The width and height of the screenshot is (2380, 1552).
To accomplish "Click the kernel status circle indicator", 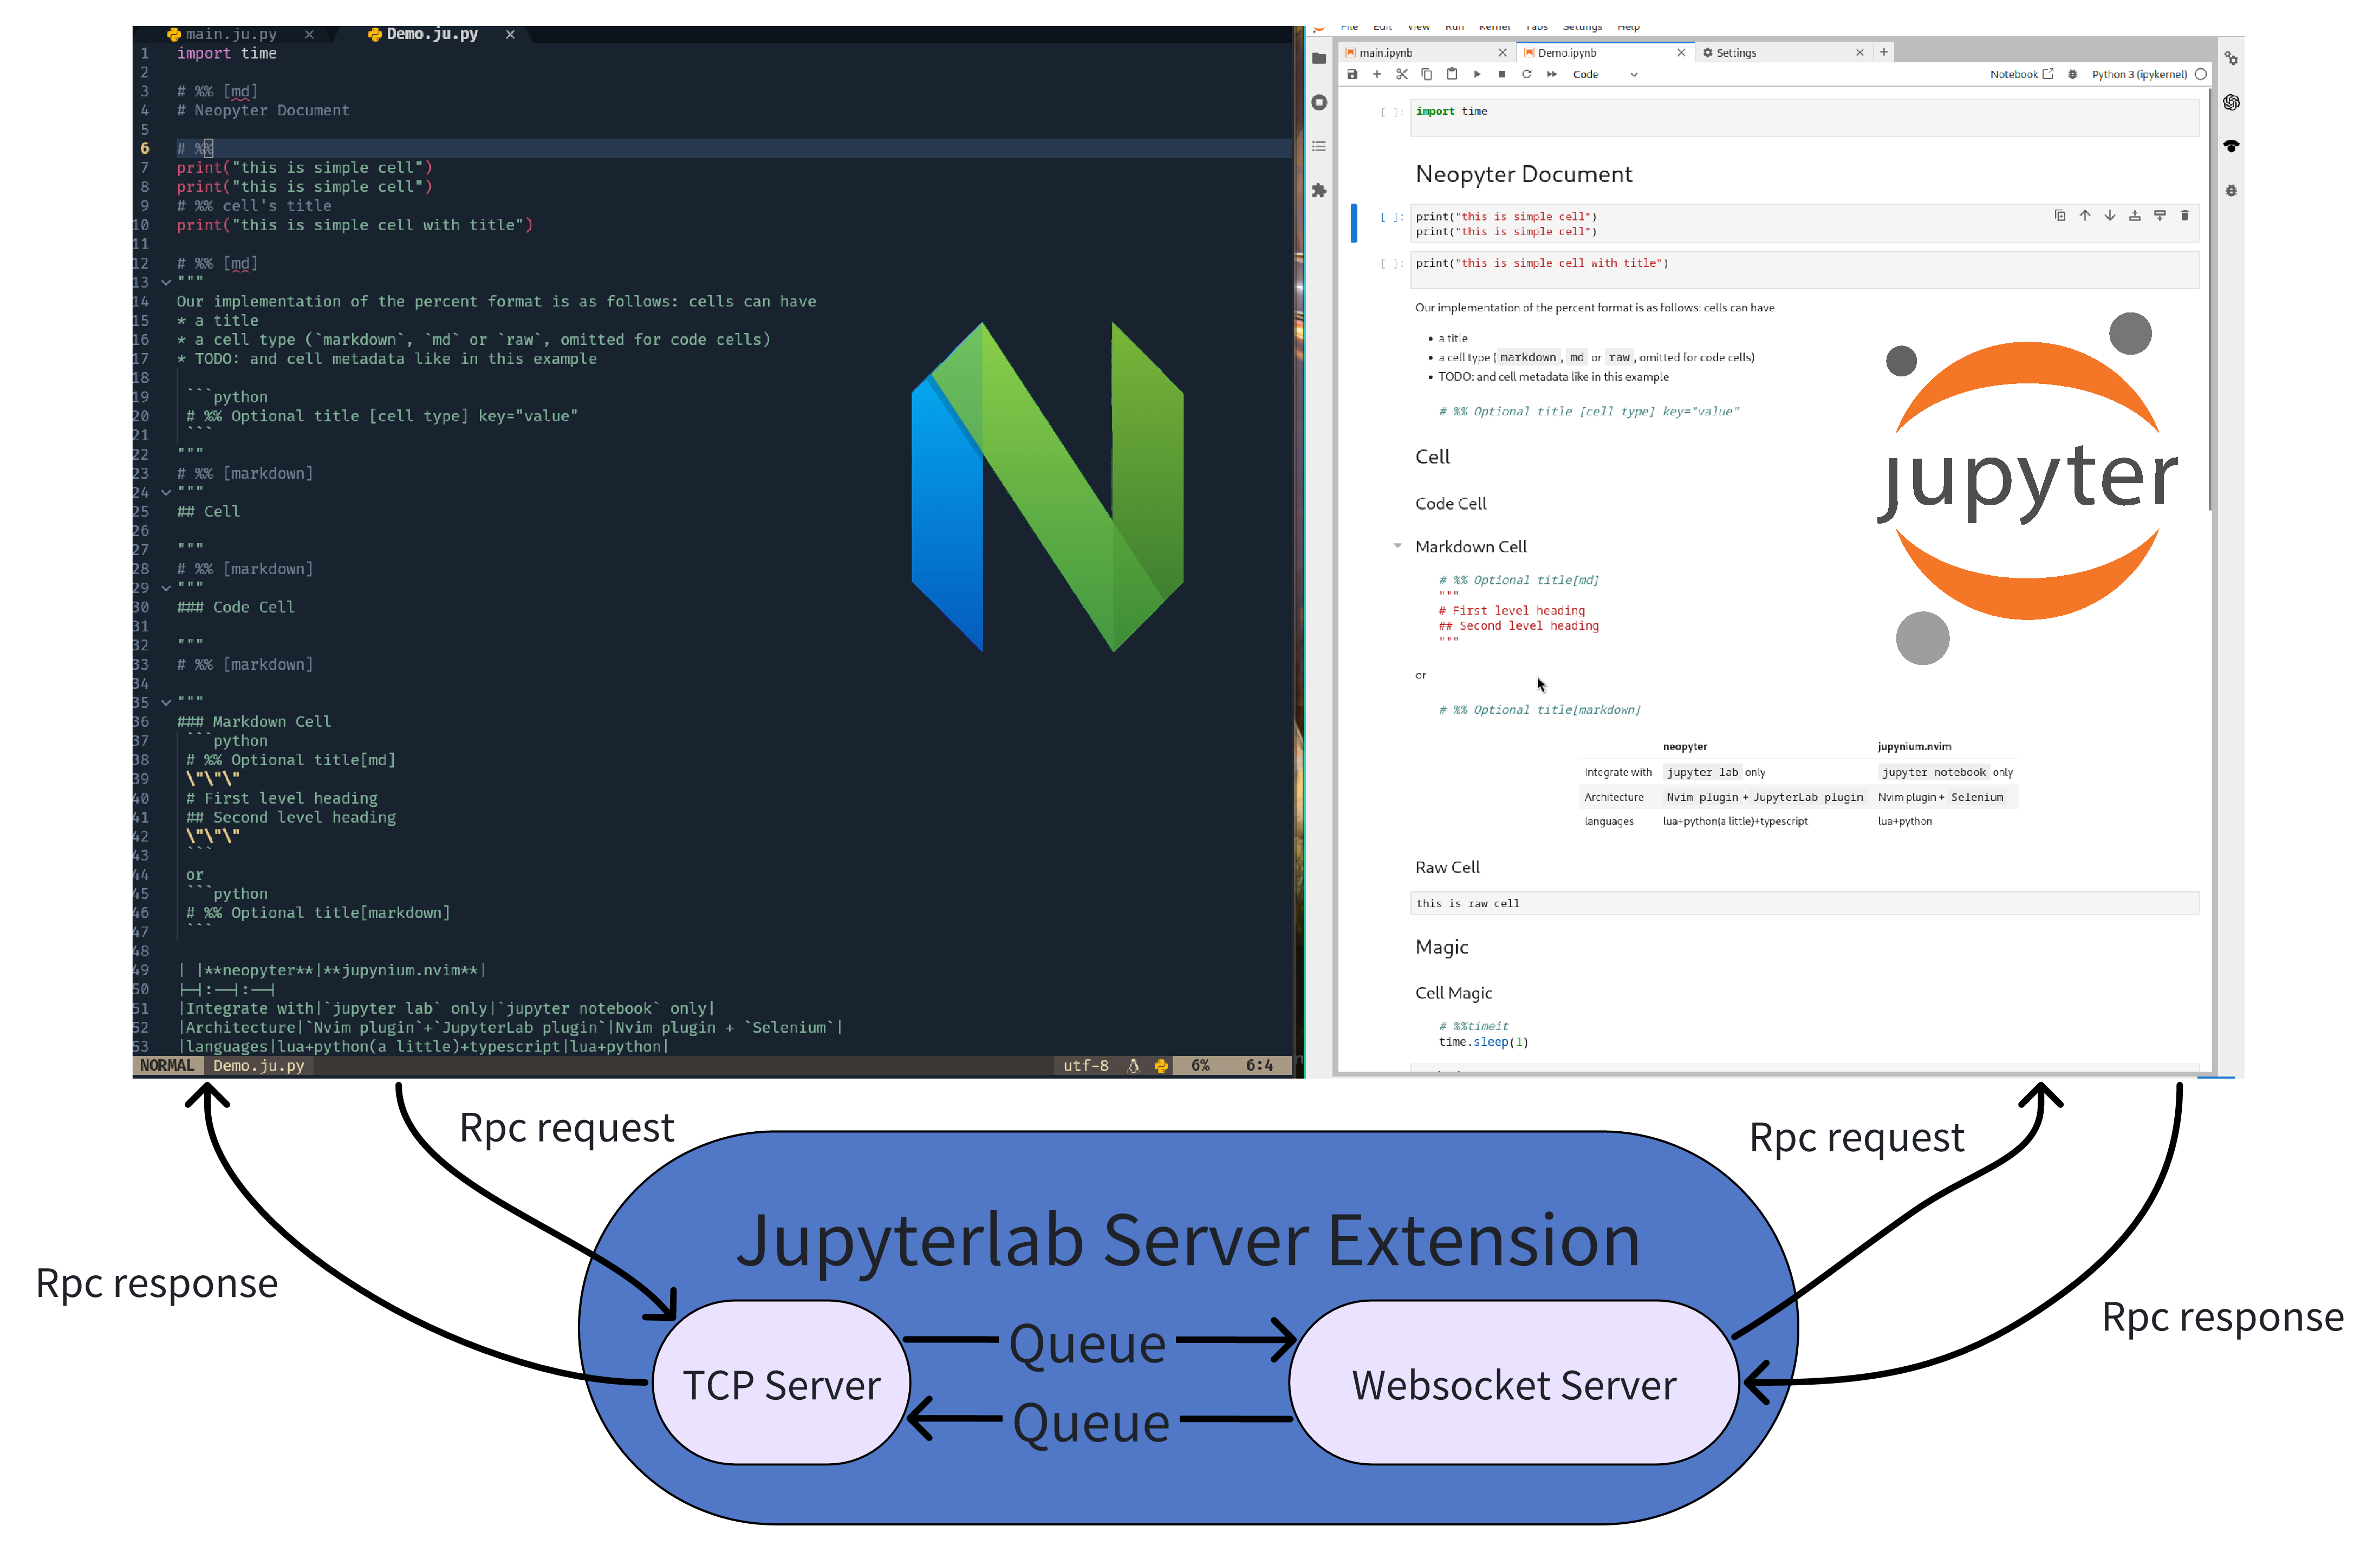I will [x=2201, y=74].
